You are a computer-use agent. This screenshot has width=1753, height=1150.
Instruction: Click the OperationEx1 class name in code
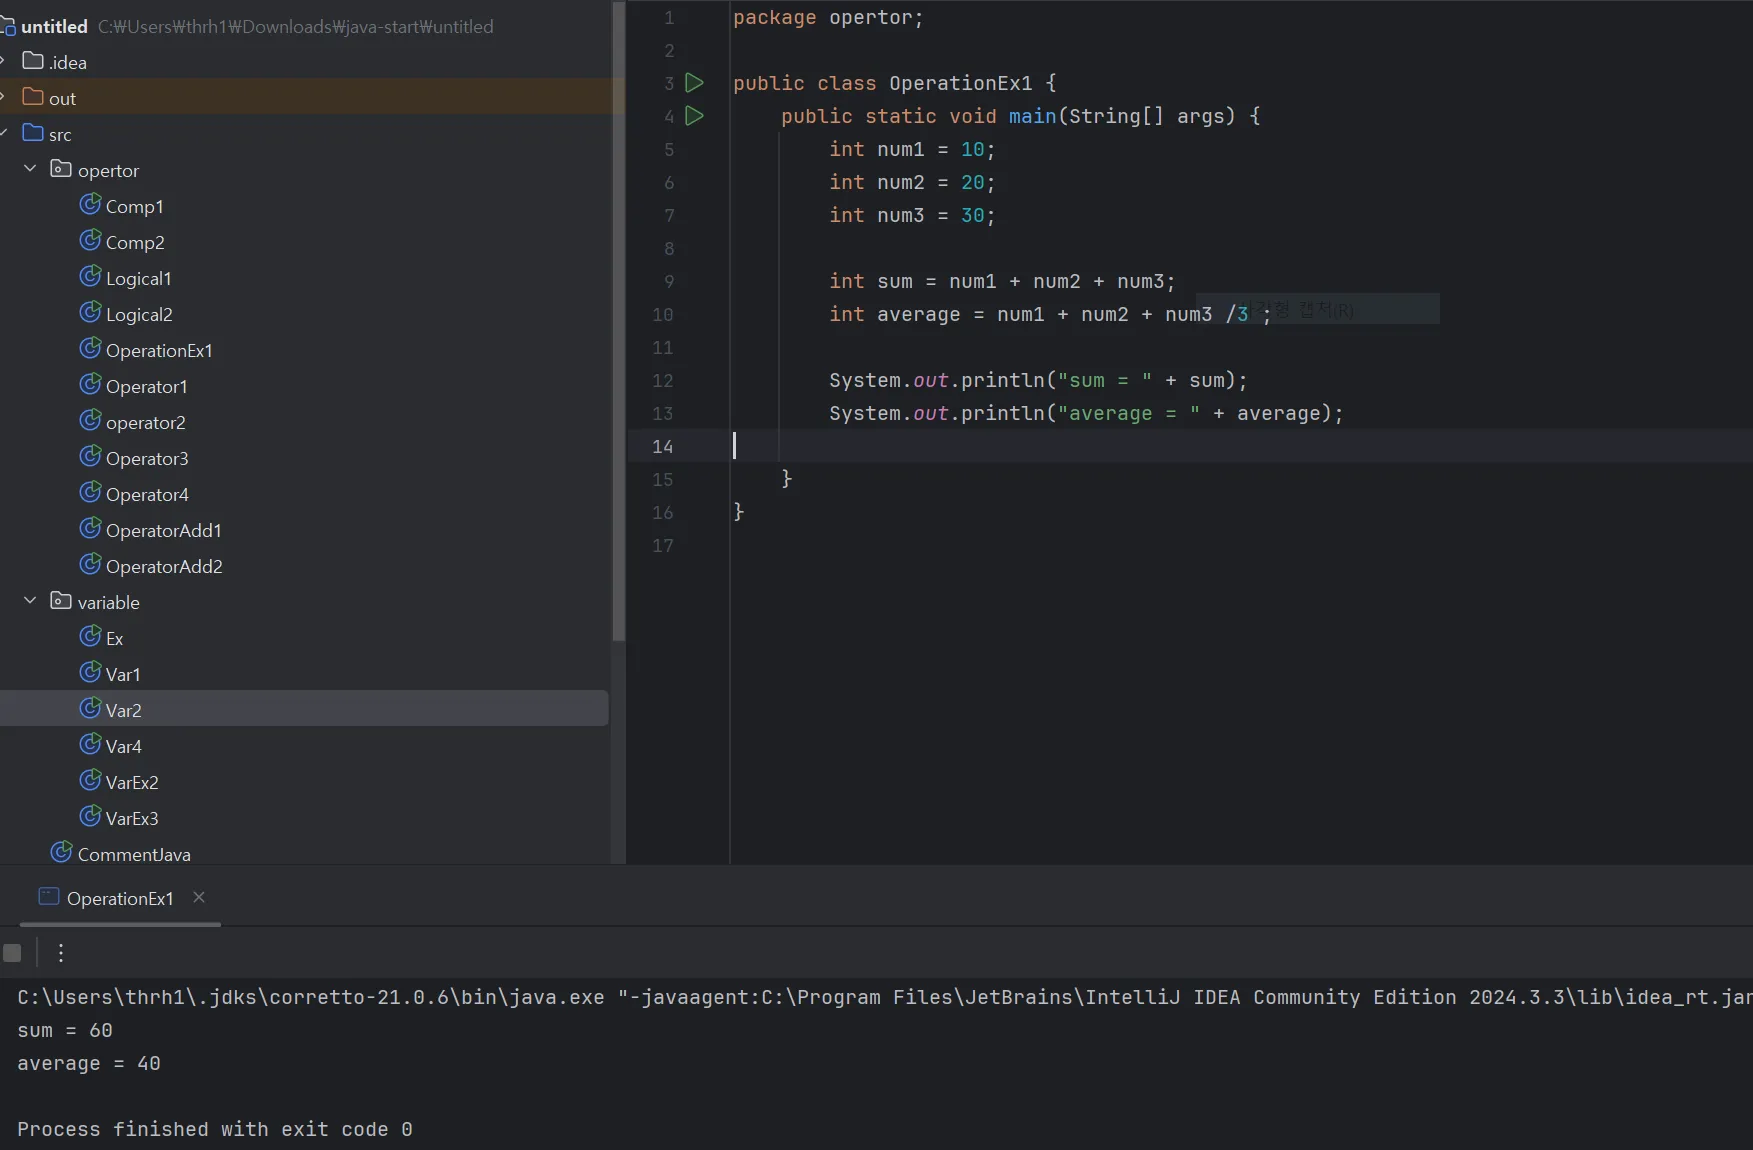[960, 84]
